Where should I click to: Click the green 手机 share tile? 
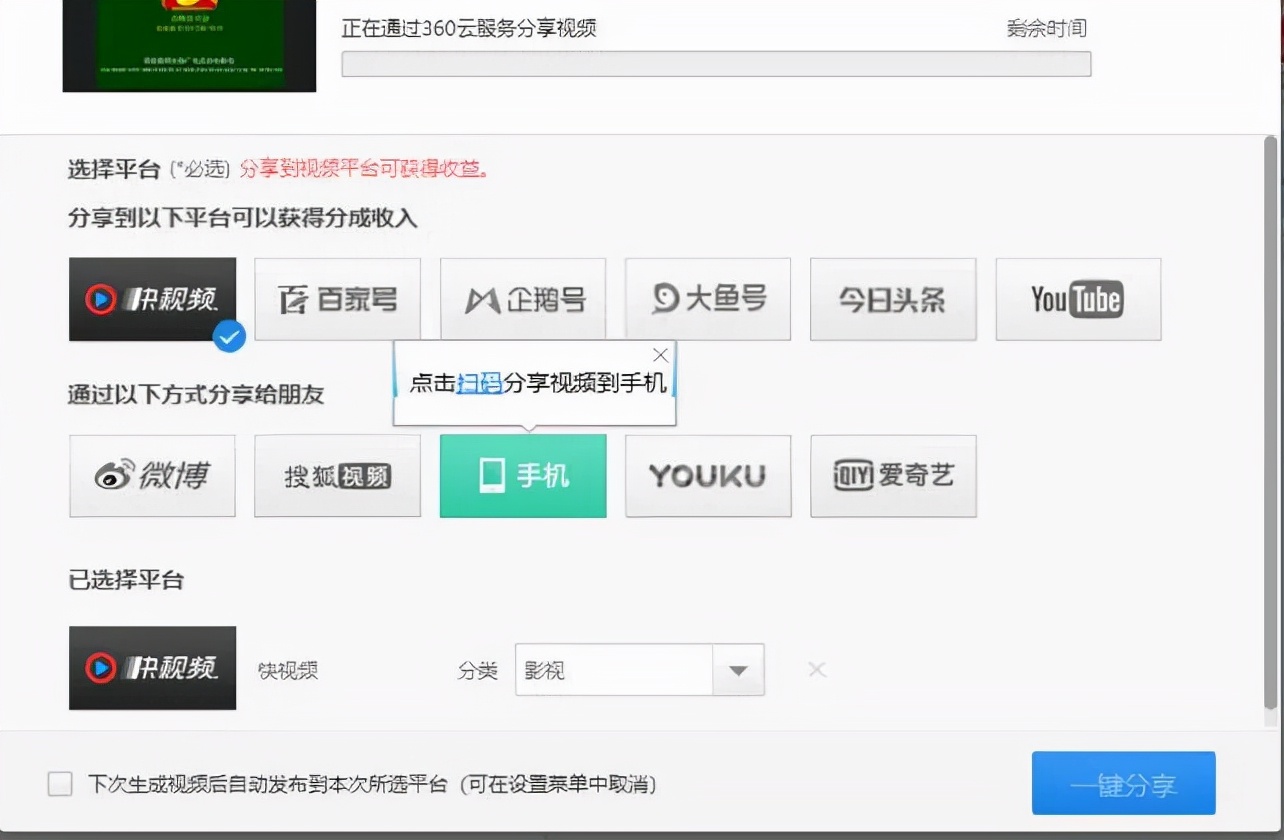(x=523, y=476)
